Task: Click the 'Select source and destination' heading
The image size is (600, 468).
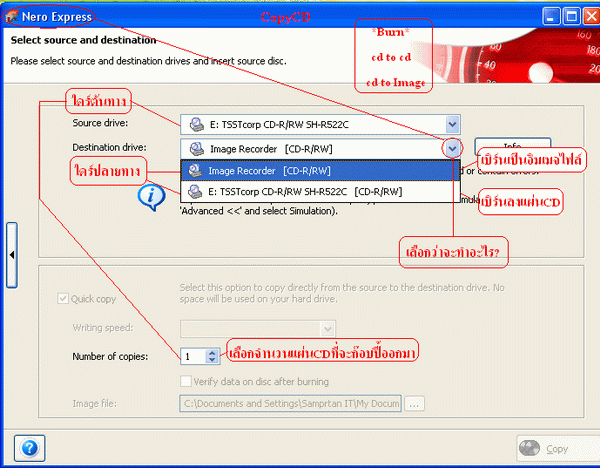Action: 83,40
